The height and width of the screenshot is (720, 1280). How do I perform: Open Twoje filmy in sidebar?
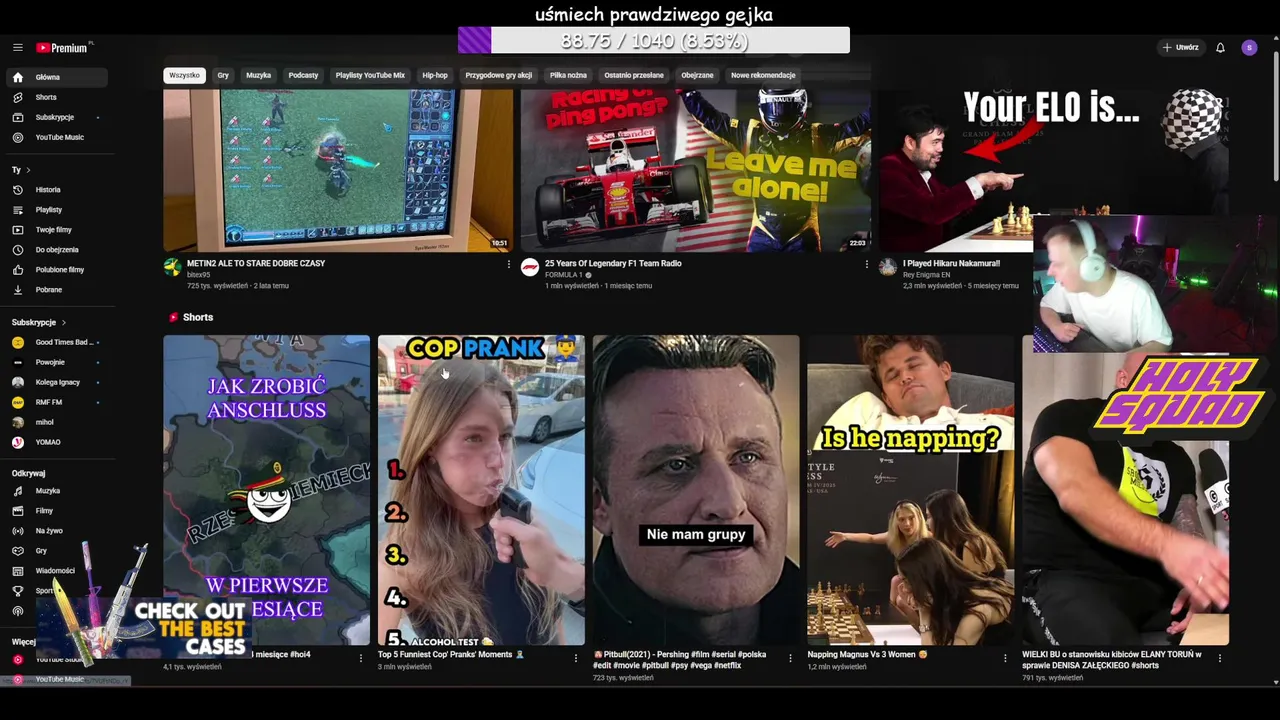(56, 230)
